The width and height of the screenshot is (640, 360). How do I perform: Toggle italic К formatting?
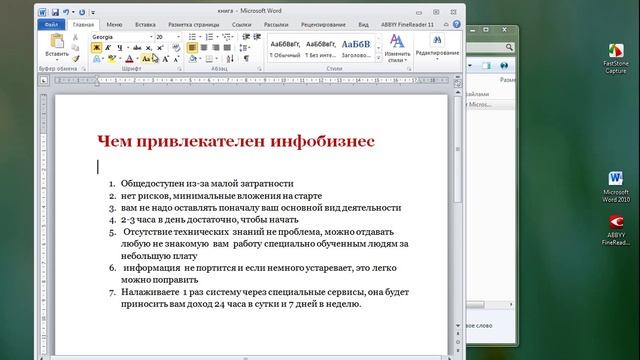(108, 48)
